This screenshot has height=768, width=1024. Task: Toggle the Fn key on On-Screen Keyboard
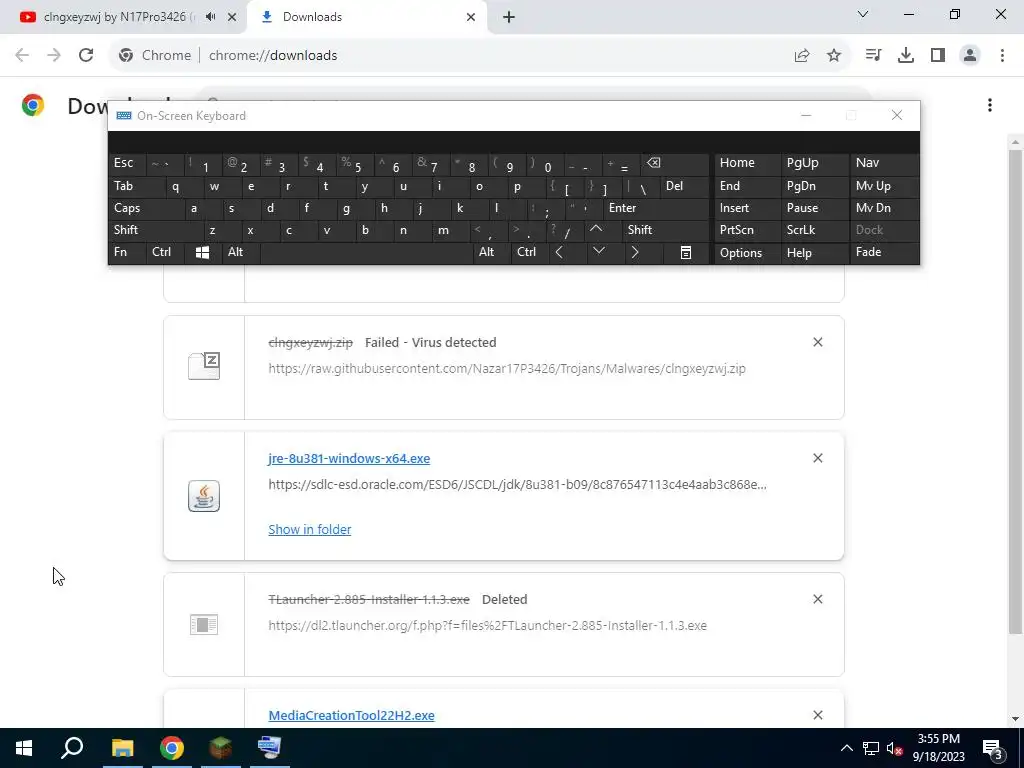click(127, 252)
